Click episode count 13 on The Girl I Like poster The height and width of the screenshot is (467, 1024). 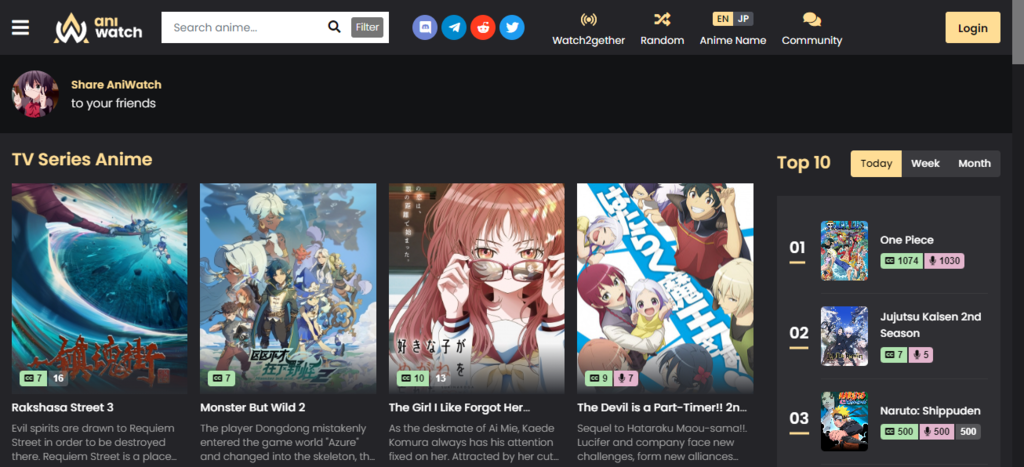pos(441,378)
